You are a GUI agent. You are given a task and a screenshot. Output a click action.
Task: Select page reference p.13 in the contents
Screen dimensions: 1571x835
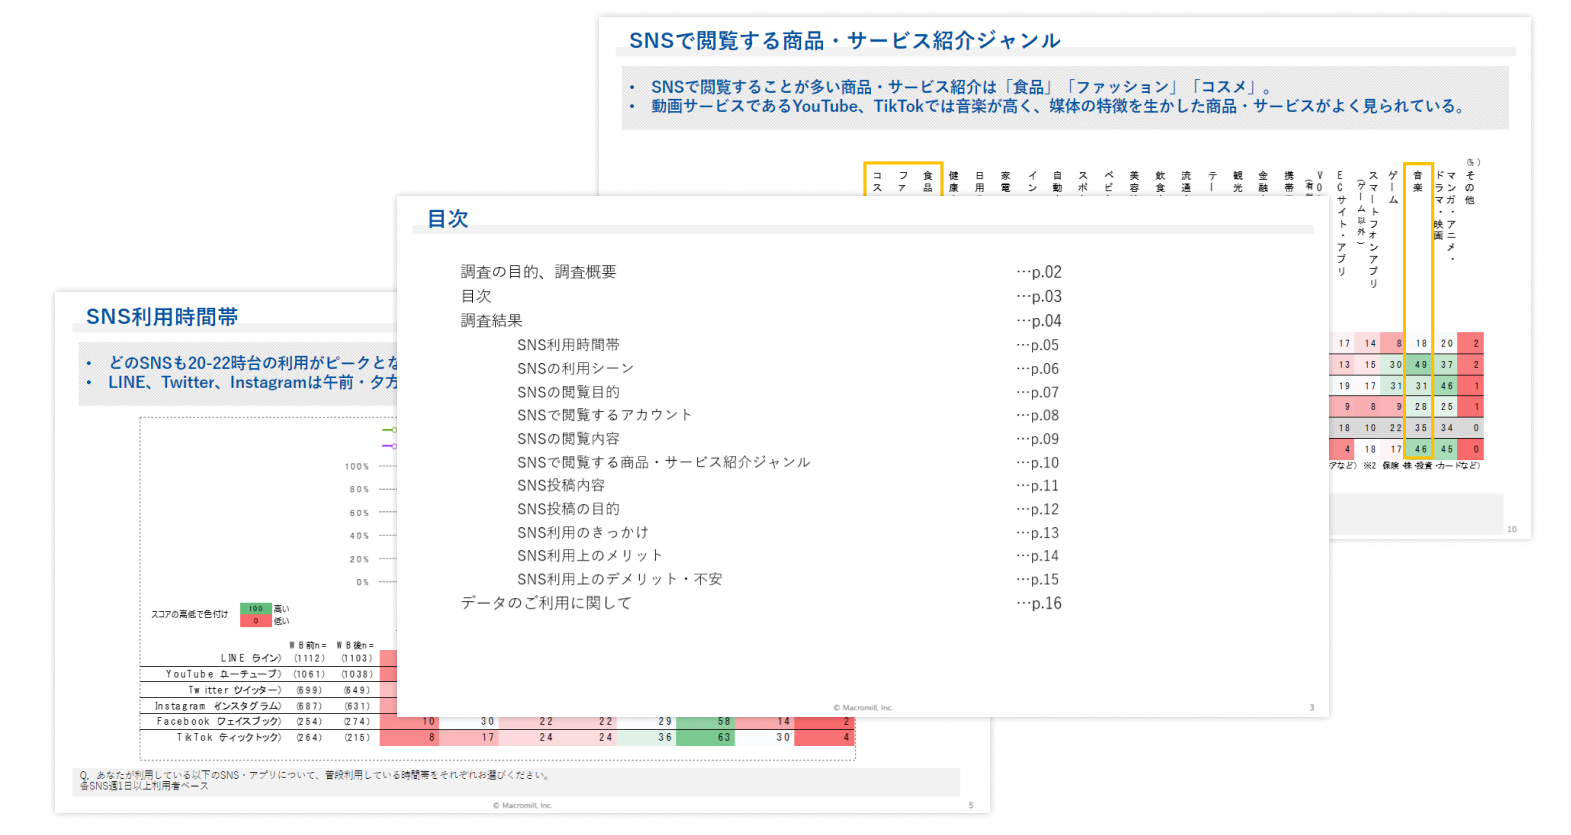[1038, 533]
